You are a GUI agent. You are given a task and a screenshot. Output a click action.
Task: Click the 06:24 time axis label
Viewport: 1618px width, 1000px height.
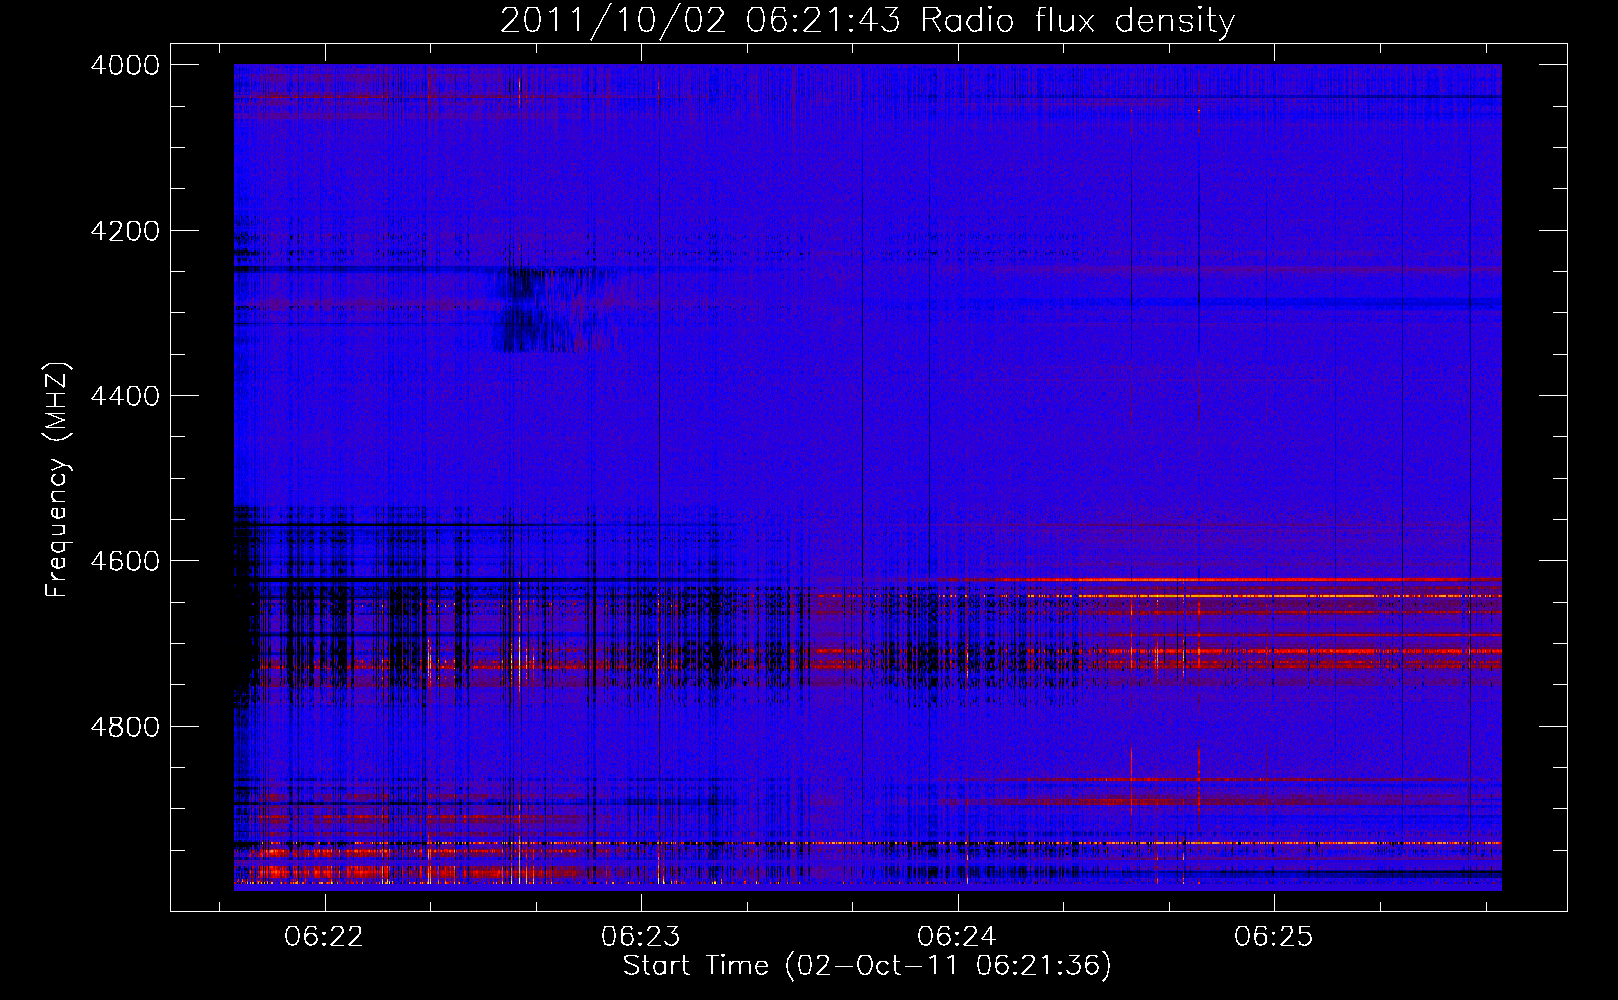(x=957, y=937)
